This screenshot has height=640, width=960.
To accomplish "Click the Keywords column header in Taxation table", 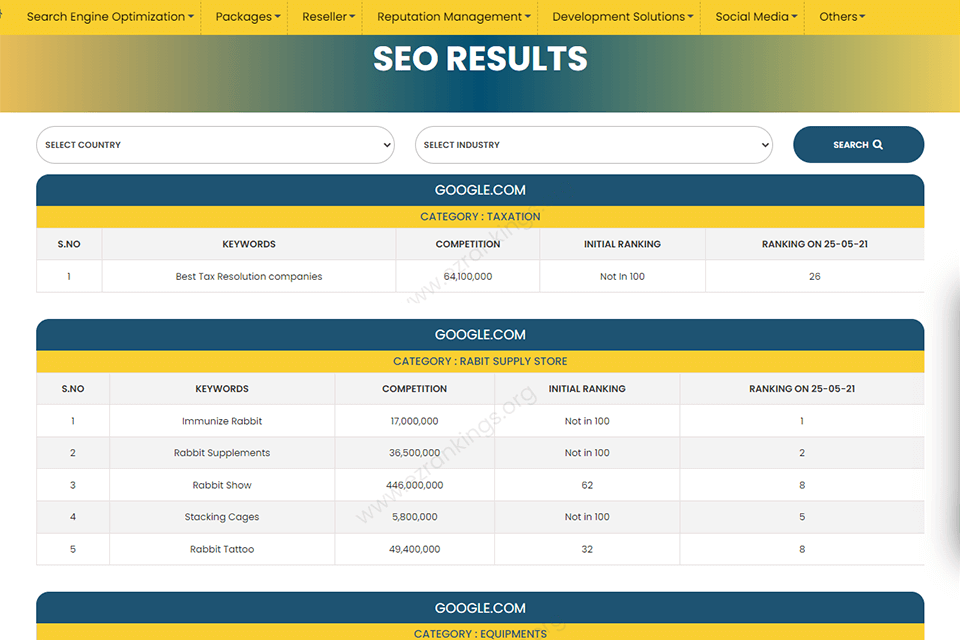I will pos(249,244).
